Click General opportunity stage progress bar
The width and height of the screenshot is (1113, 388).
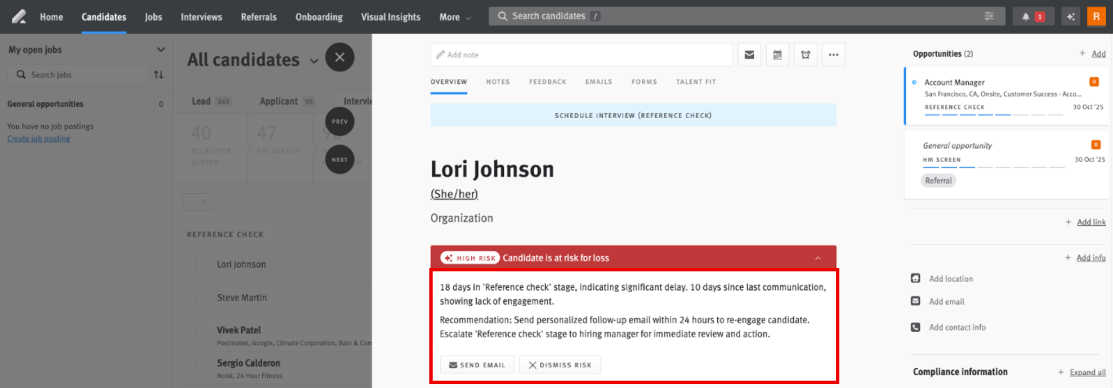[x=994, y=167]
